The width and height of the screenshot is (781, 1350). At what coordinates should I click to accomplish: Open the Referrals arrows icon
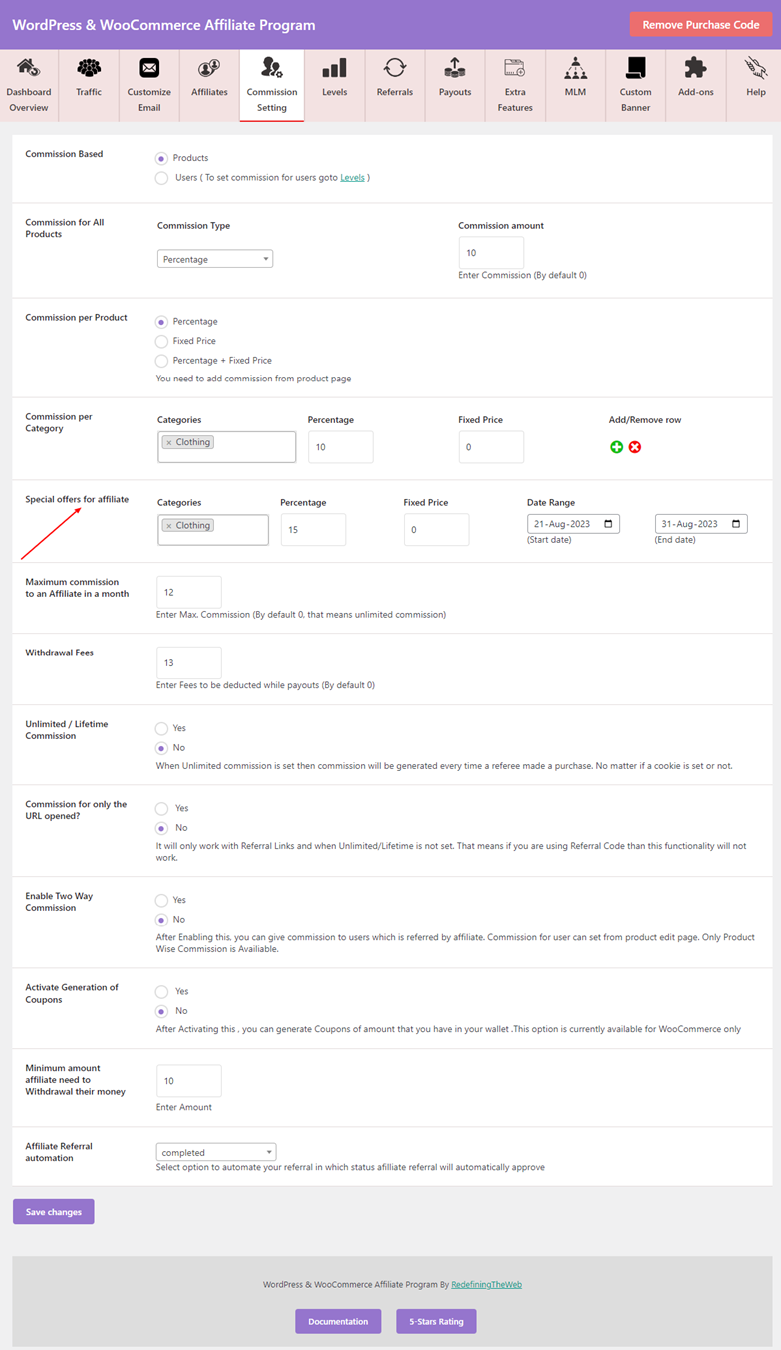point(395,68)
